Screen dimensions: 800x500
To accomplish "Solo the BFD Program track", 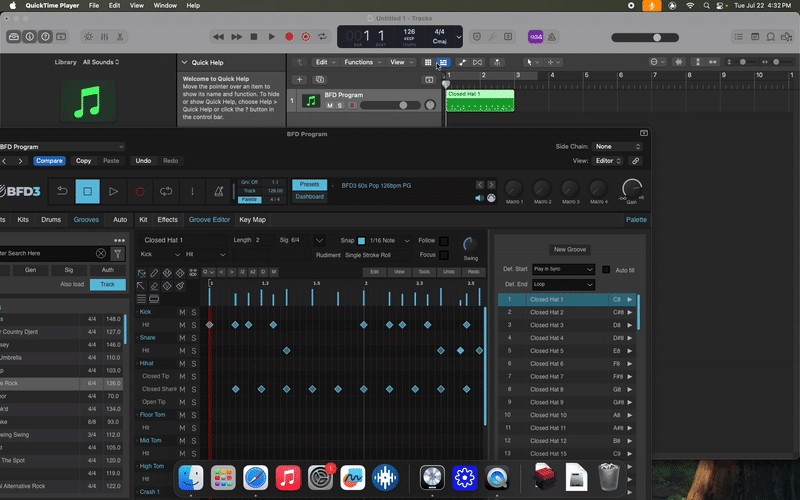I will [x=340, y=106].
